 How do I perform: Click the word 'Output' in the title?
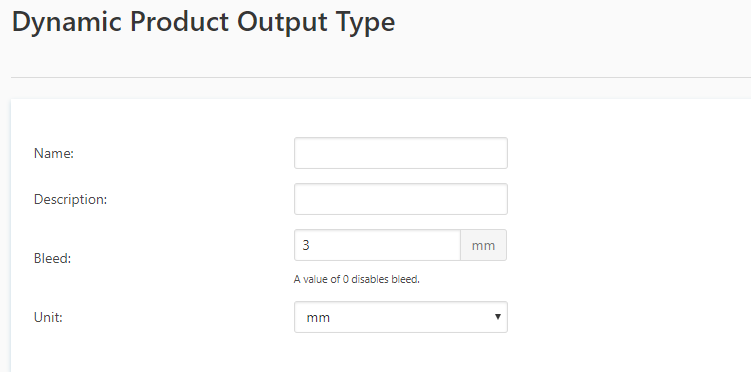click(282, 22)
